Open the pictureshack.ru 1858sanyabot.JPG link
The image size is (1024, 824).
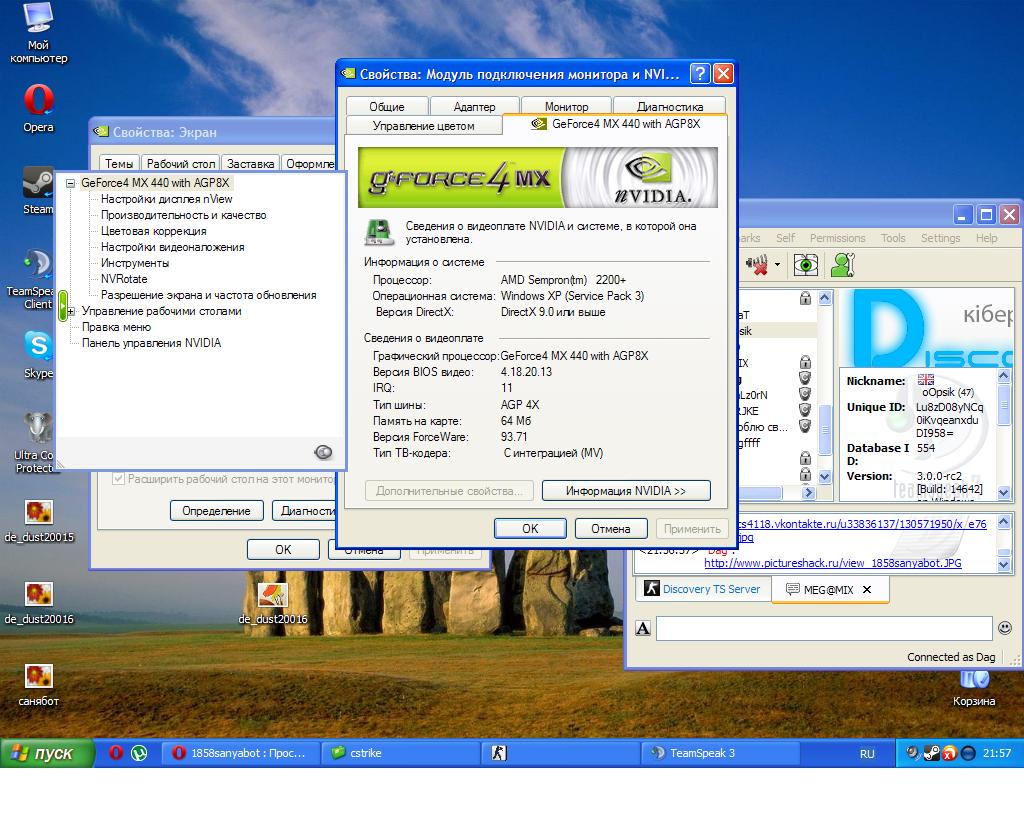[833, 563]
